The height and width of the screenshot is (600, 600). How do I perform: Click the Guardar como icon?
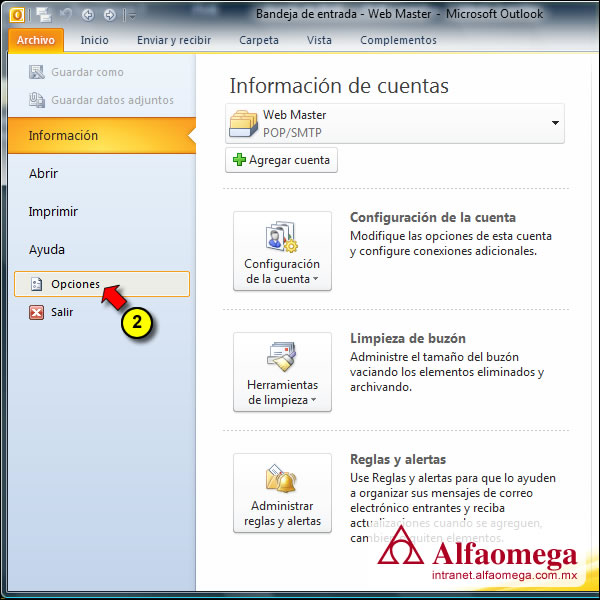(37, 72)
